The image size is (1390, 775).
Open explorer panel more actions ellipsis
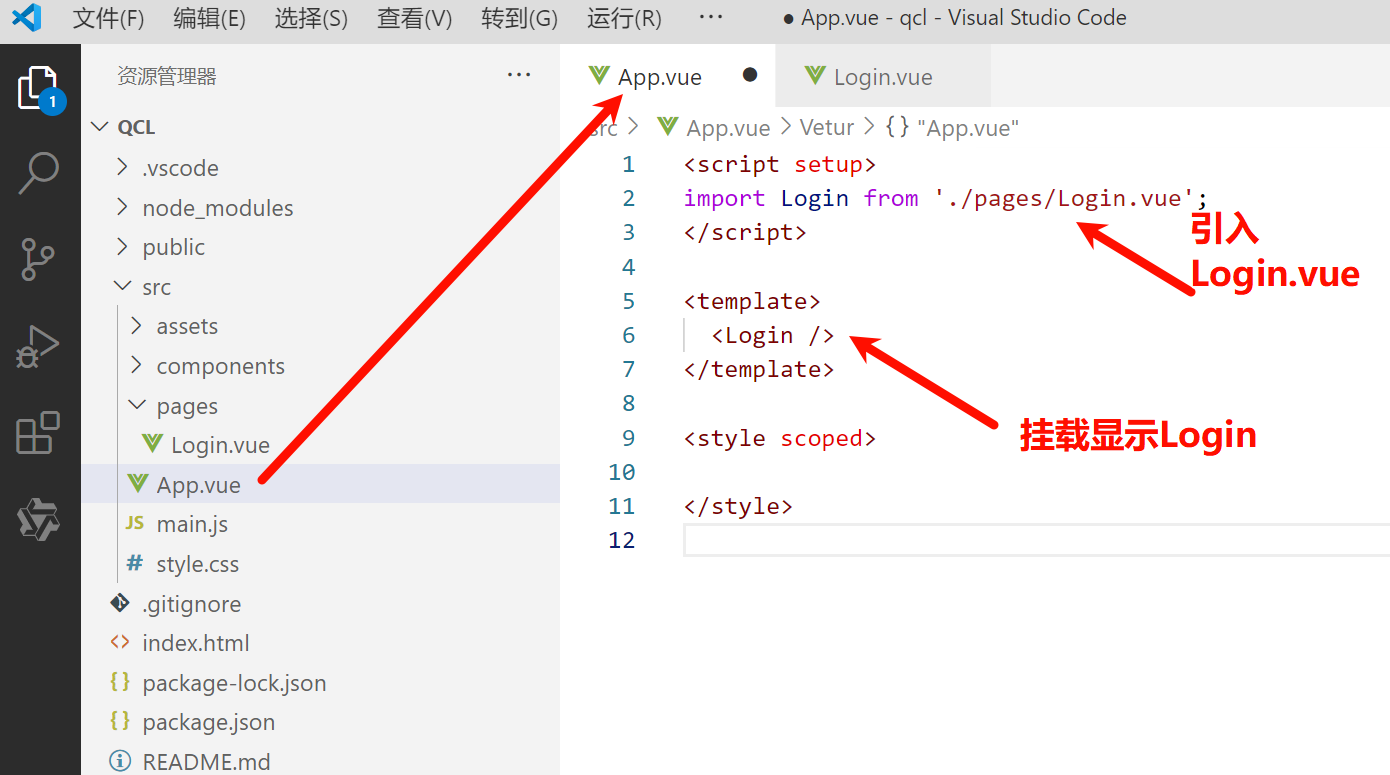click(519, 75)
